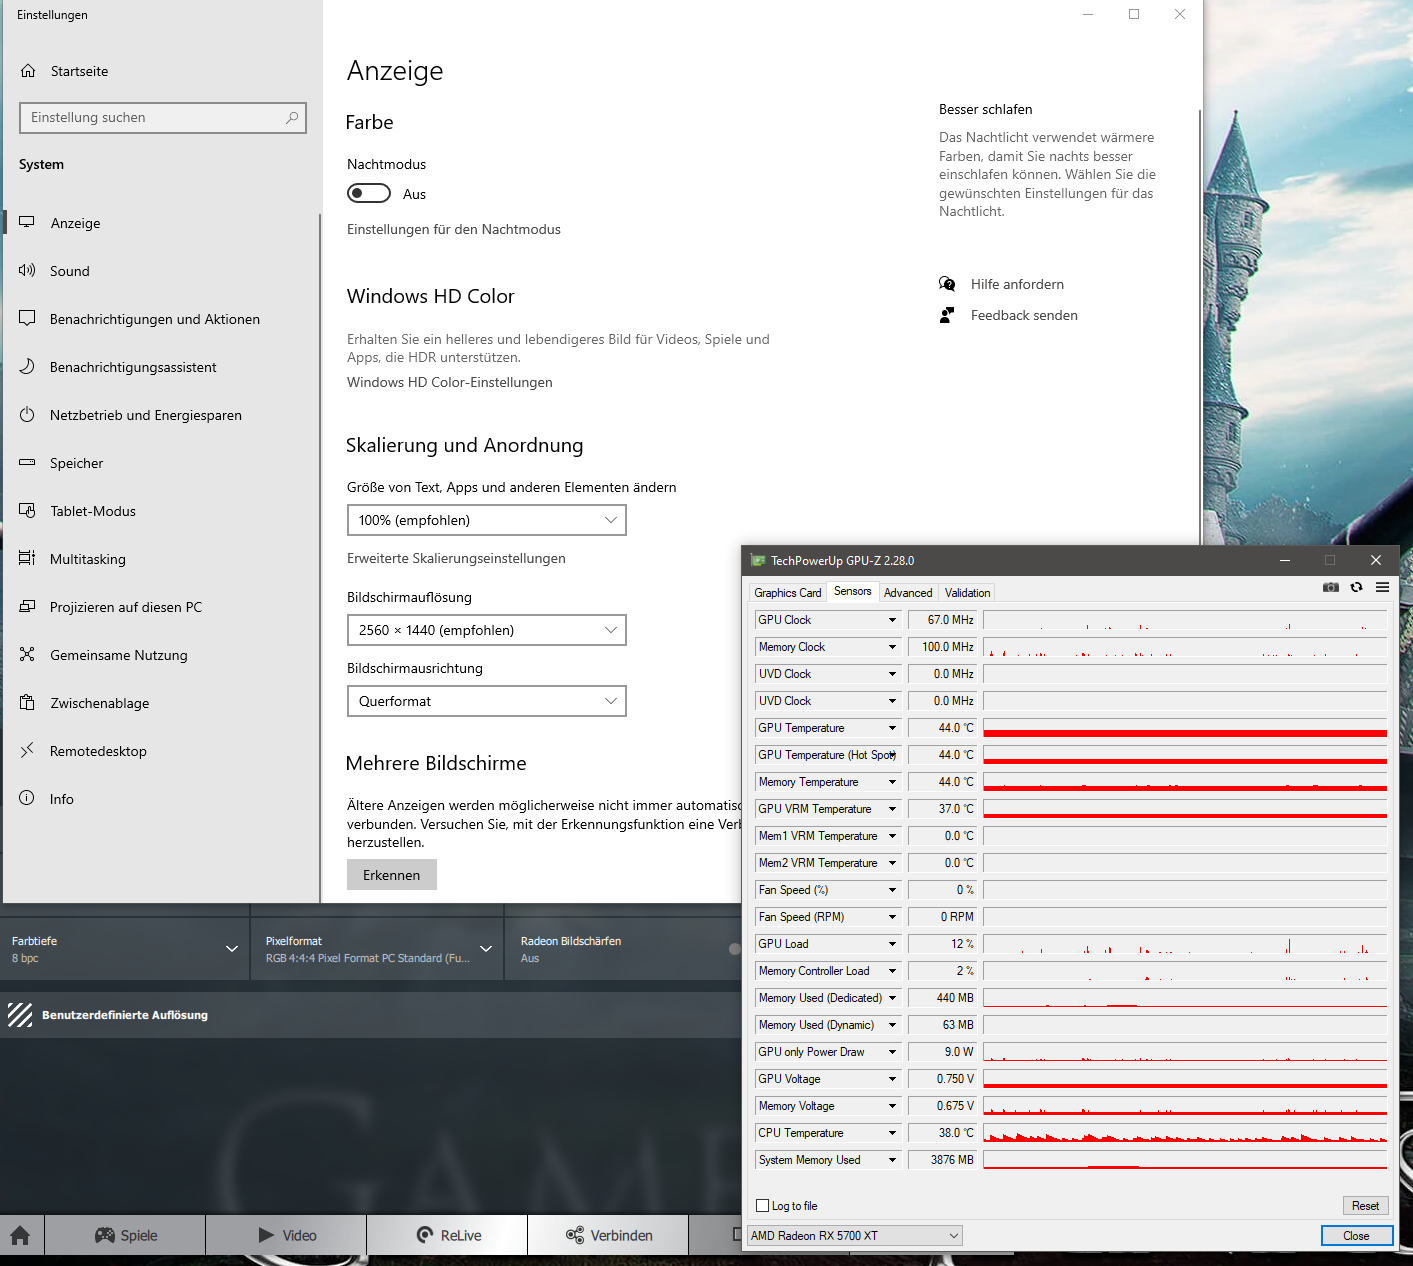
Task: Click GPU-Z screenshot camera icon
Action: (1331, 587)
